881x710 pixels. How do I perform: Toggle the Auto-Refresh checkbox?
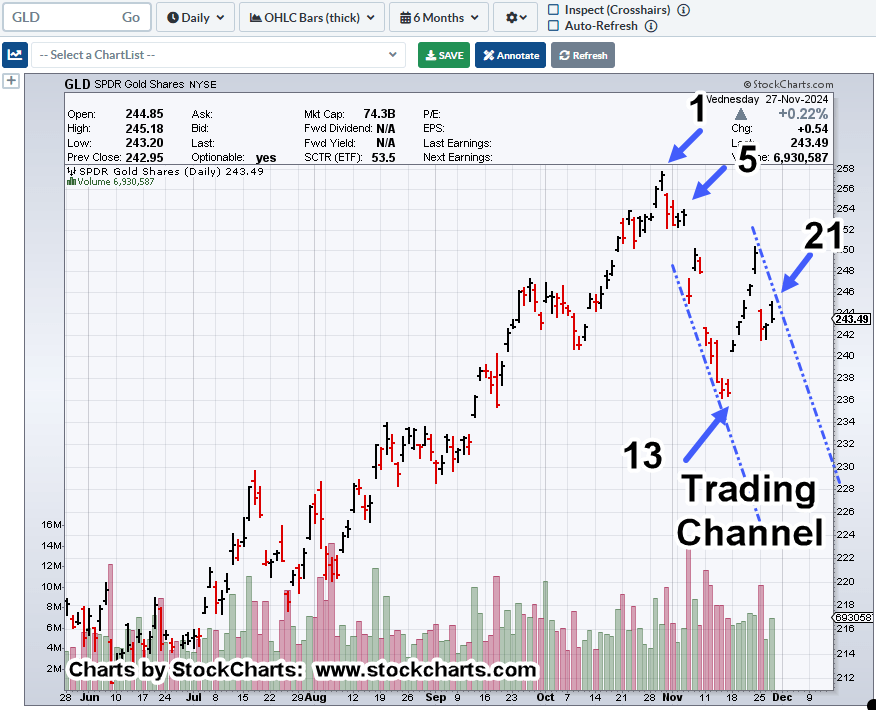pos(555,26)
